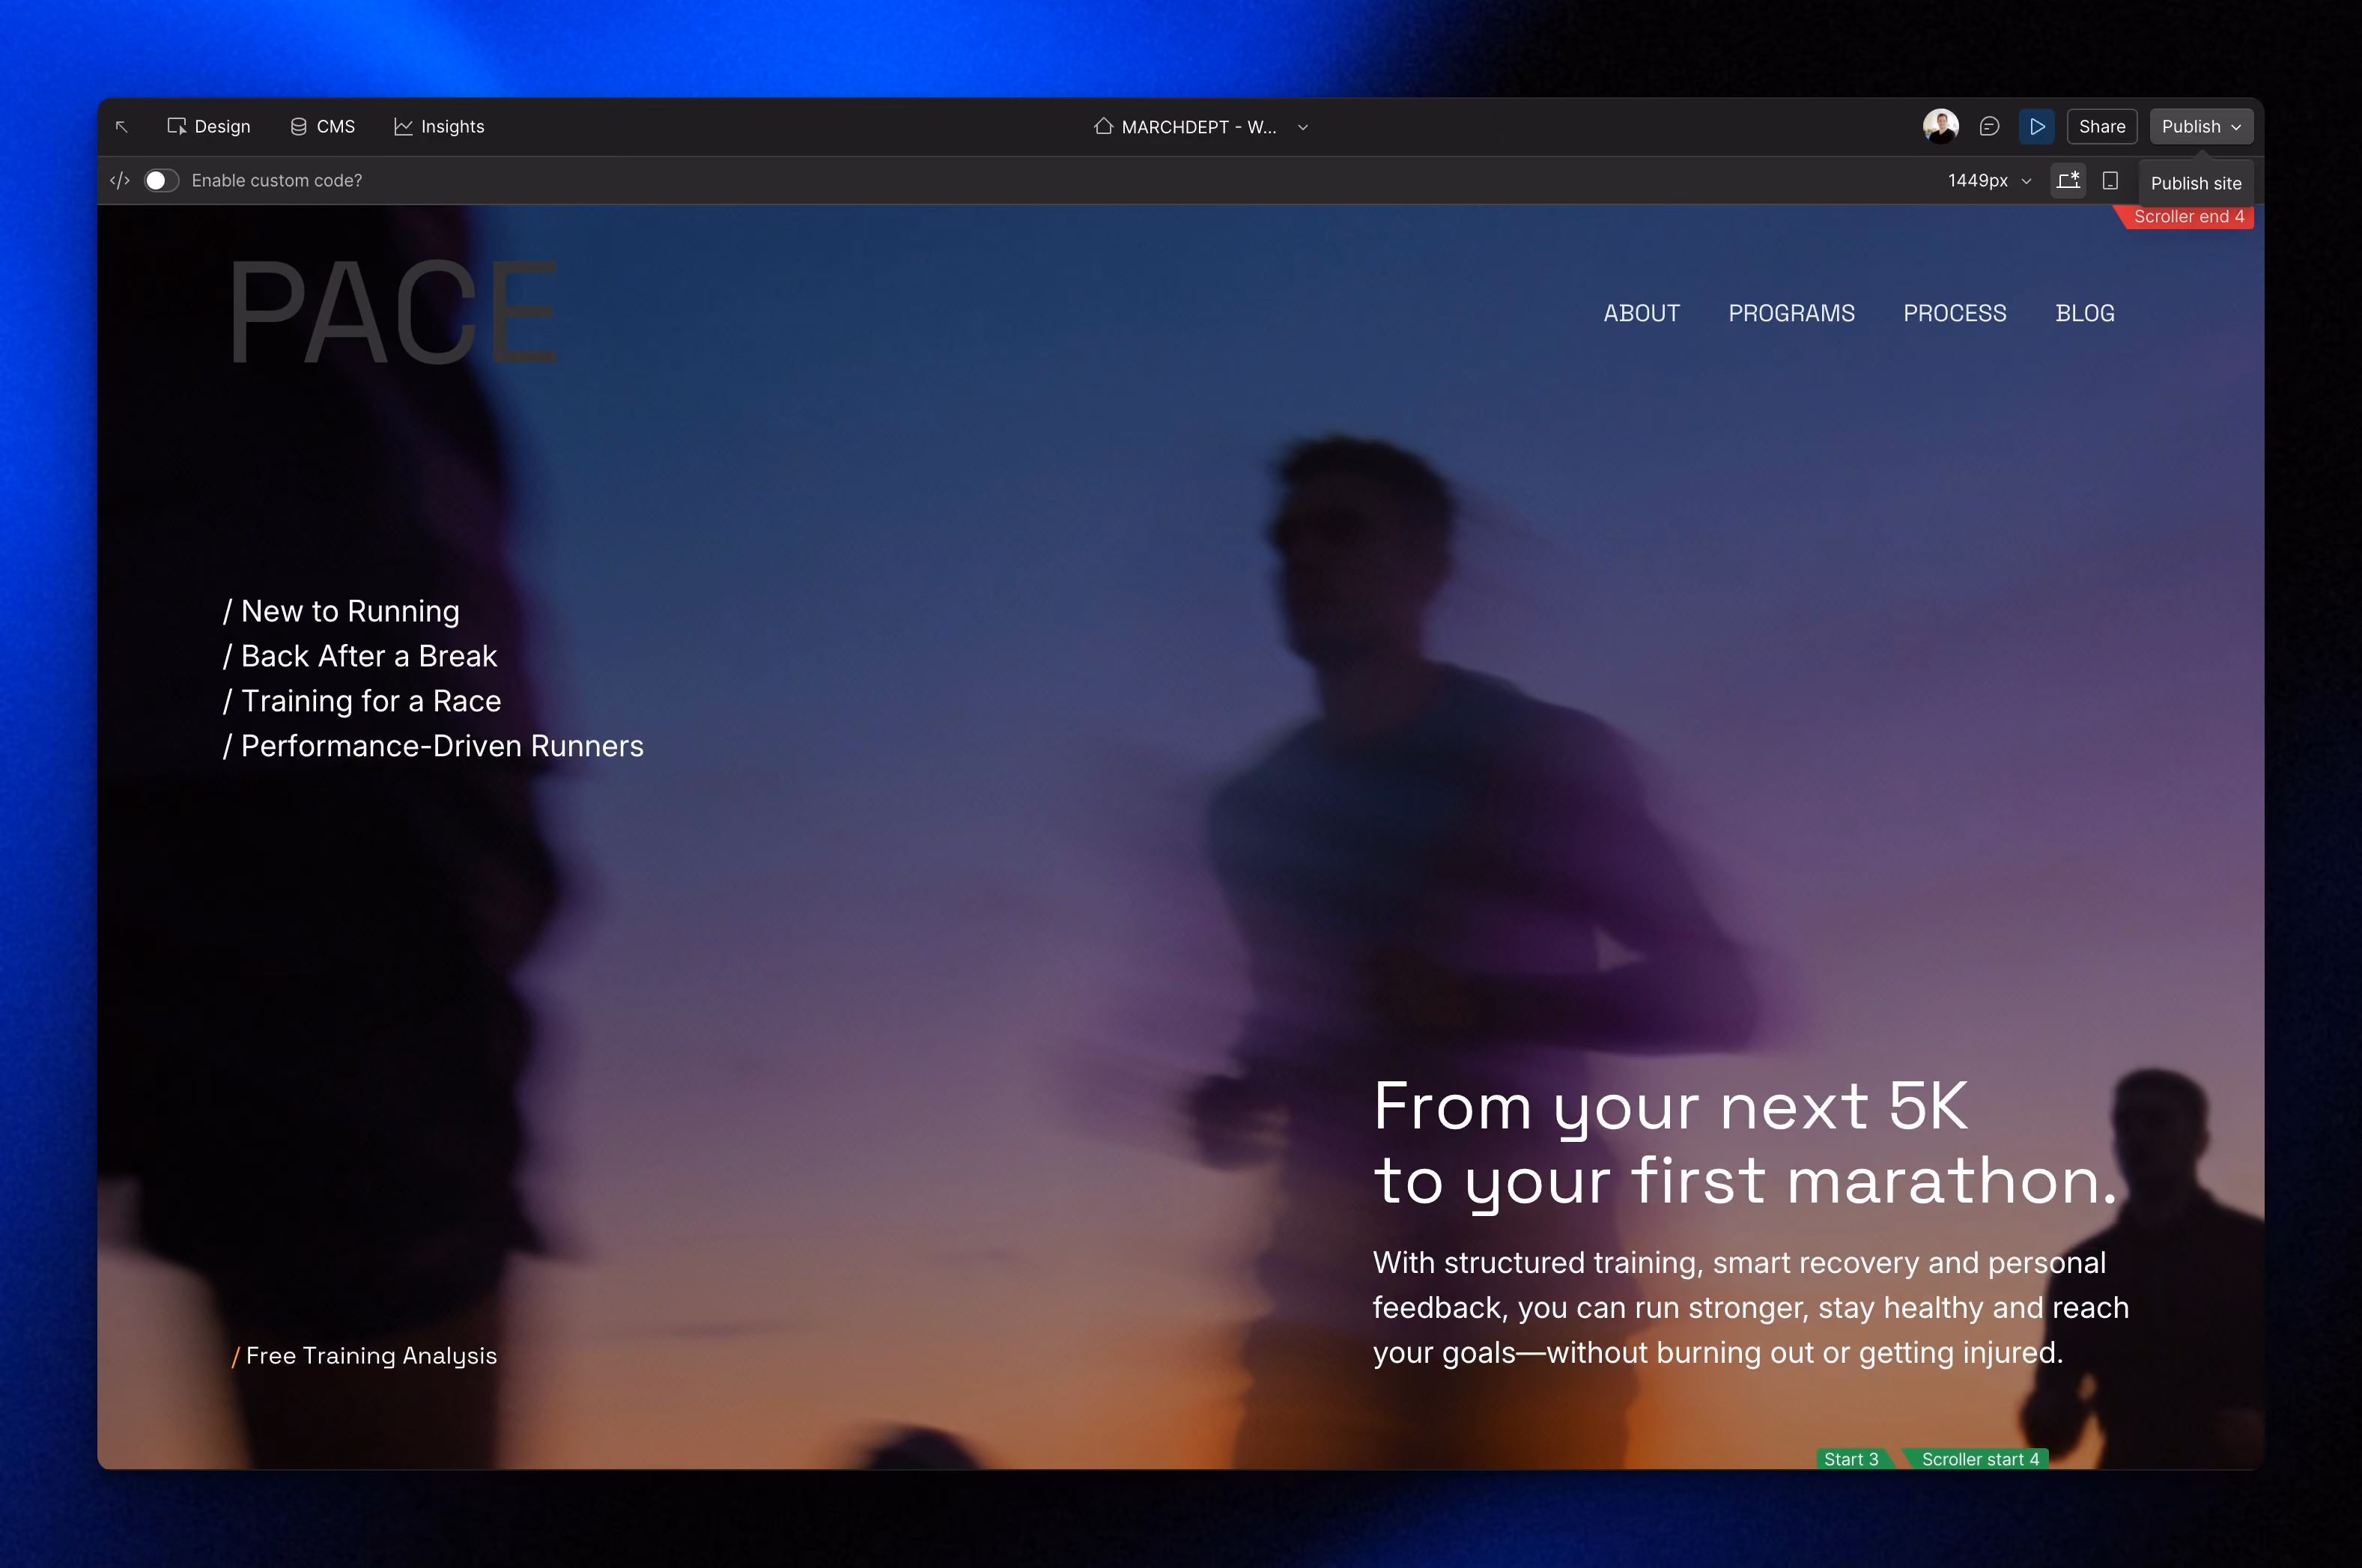
Task: Select the desktop breakpoint icon with the asterisk
Action: [2068, 180]
